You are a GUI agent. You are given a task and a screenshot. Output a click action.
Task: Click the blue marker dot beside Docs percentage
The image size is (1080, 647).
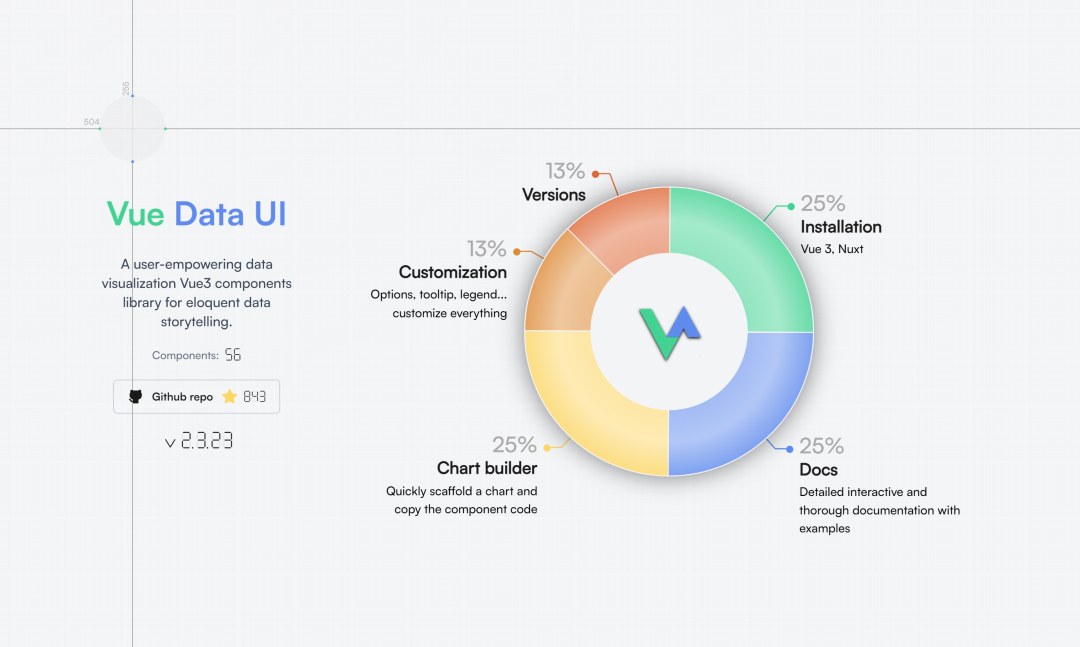[x=790, y=449]
